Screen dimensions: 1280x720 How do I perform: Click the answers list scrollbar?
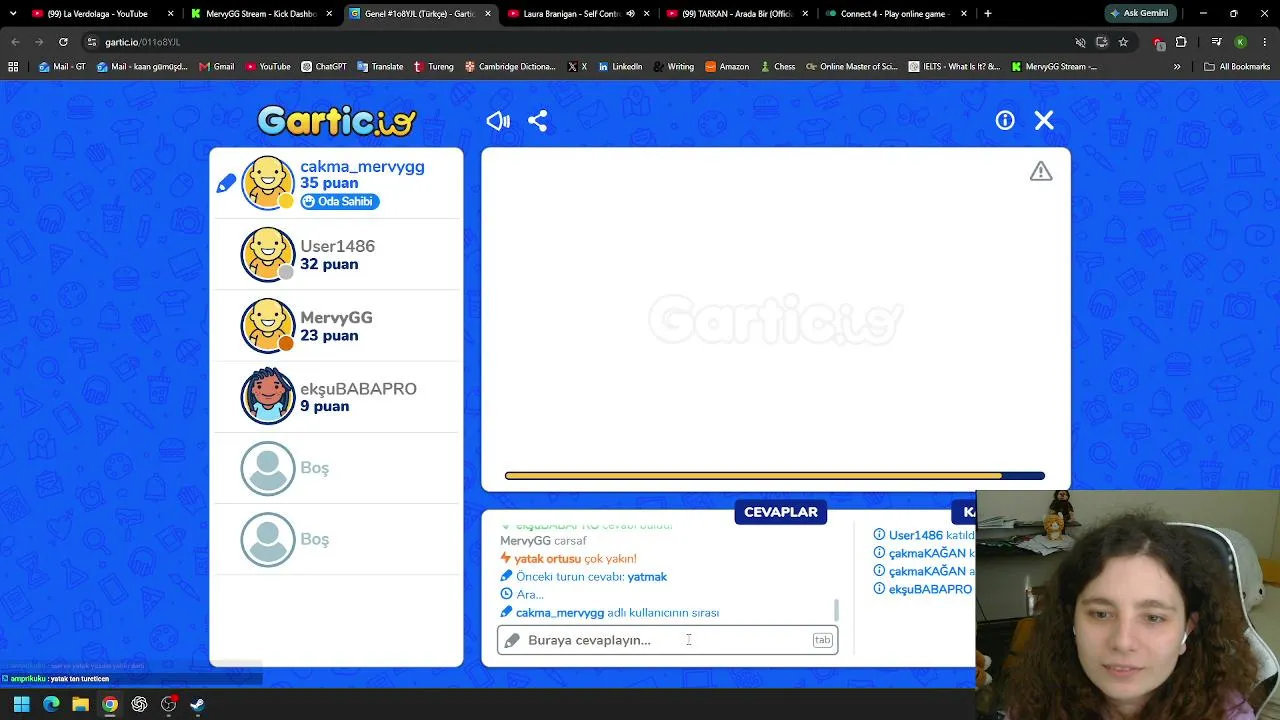click(836, 610)
